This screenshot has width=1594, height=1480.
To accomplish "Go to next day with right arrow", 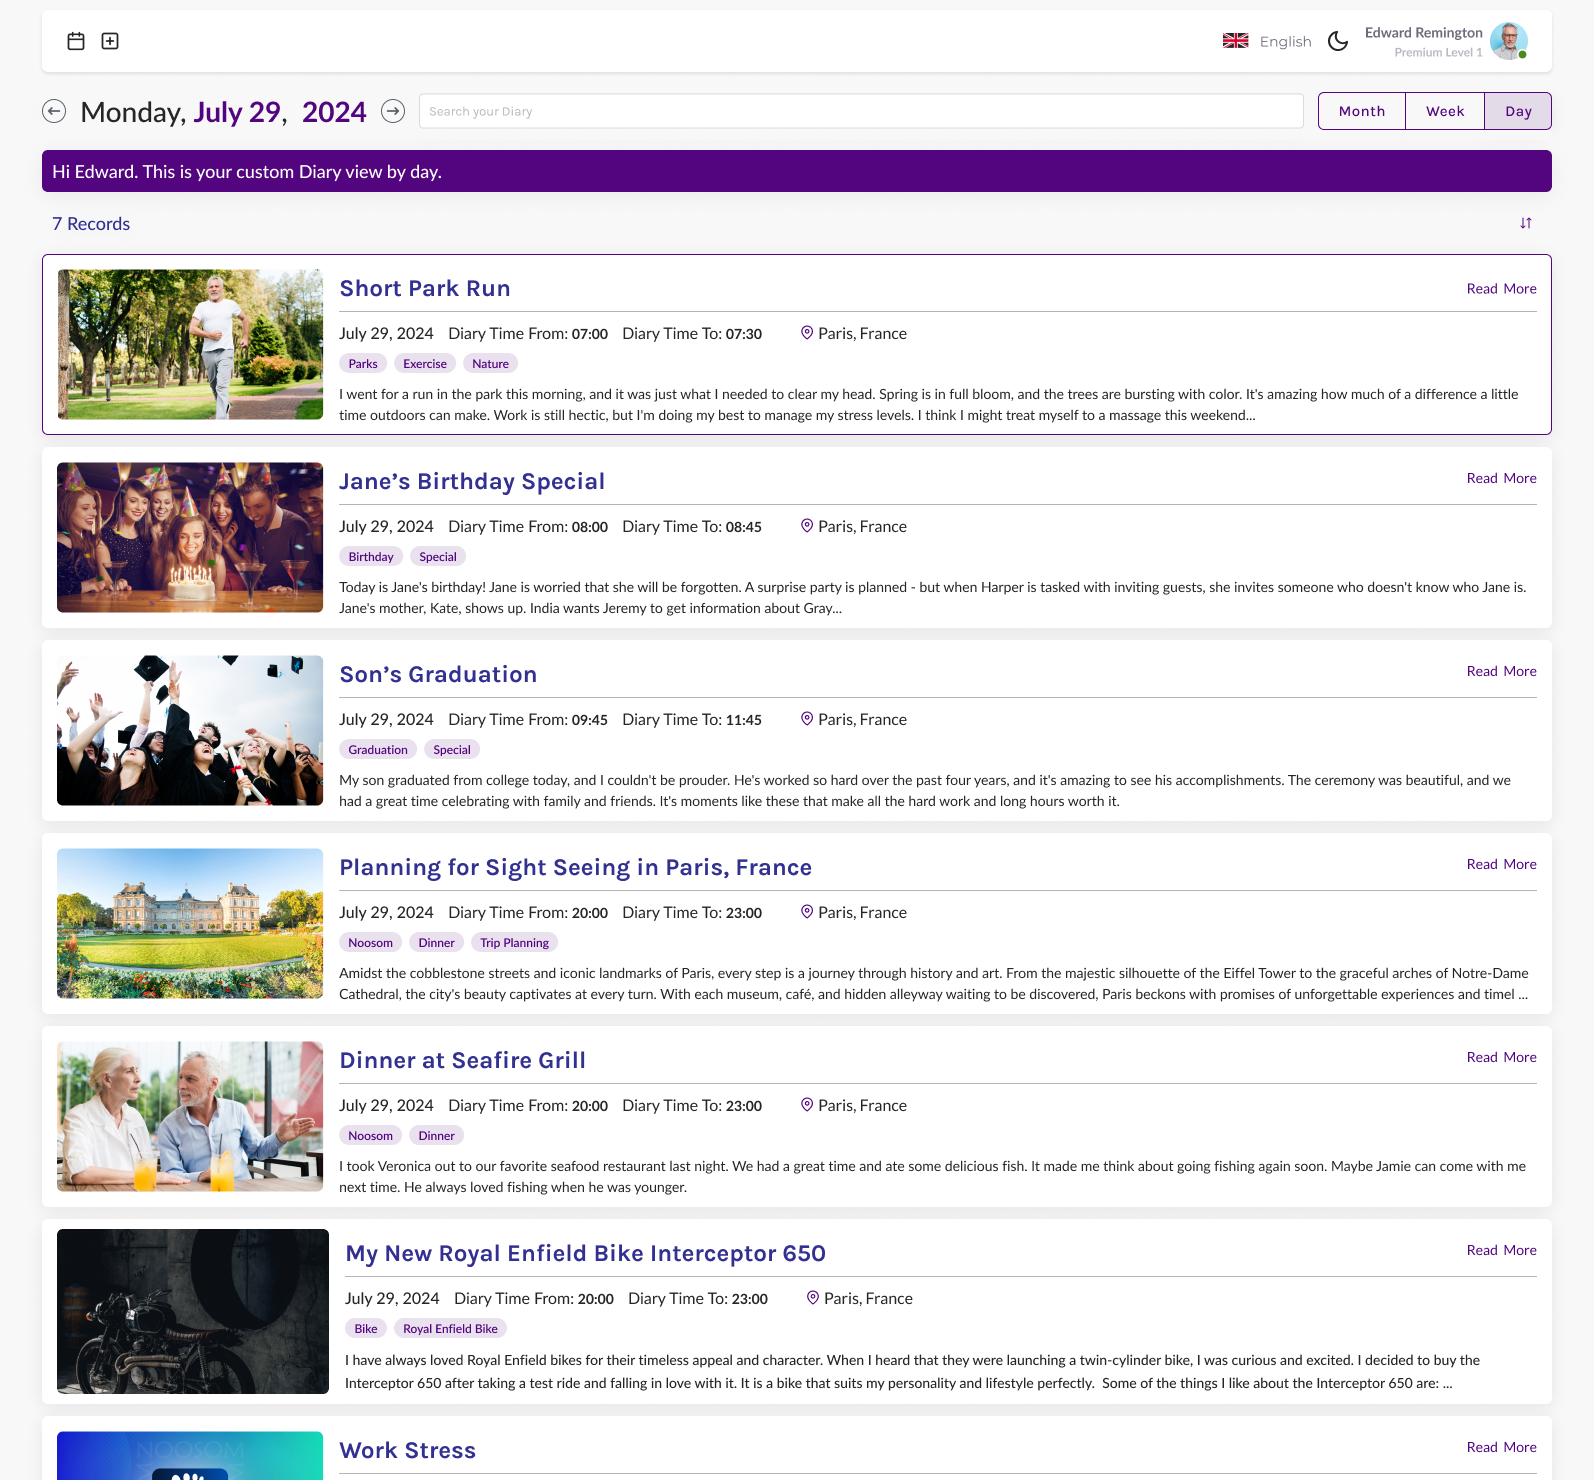I will (x=393, y=111).
